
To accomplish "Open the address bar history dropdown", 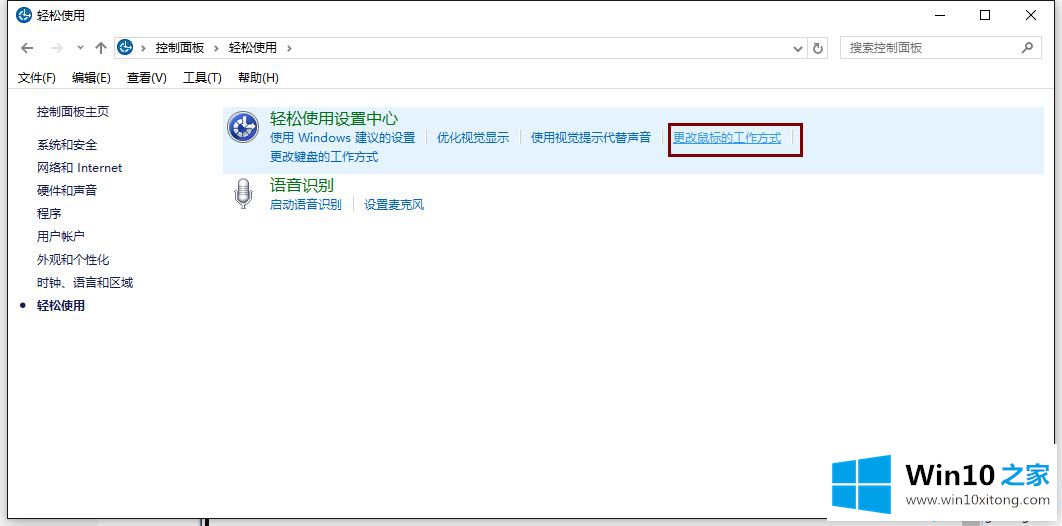I will pos(797,48).
